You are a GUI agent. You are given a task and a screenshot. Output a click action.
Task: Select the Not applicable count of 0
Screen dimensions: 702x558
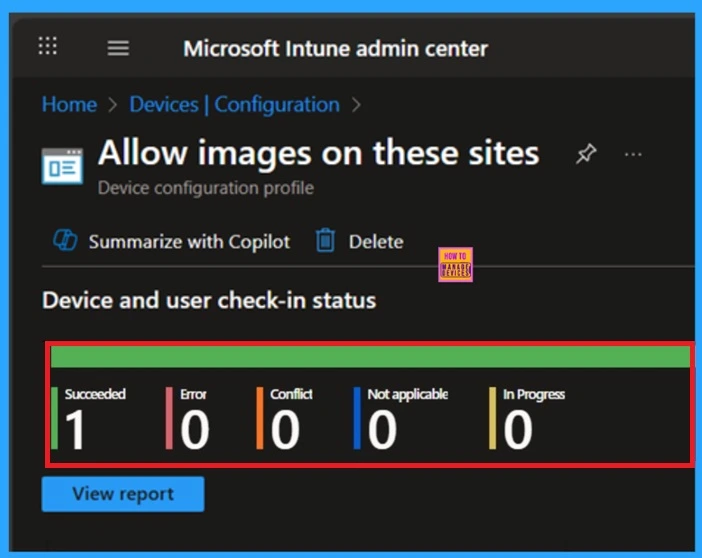point(382,430)
